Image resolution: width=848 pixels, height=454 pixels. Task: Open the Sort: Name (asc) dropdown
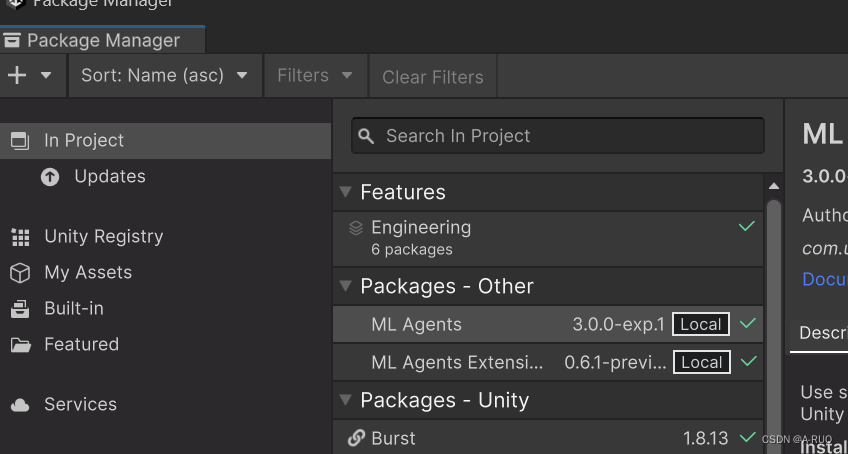(164, 76)
